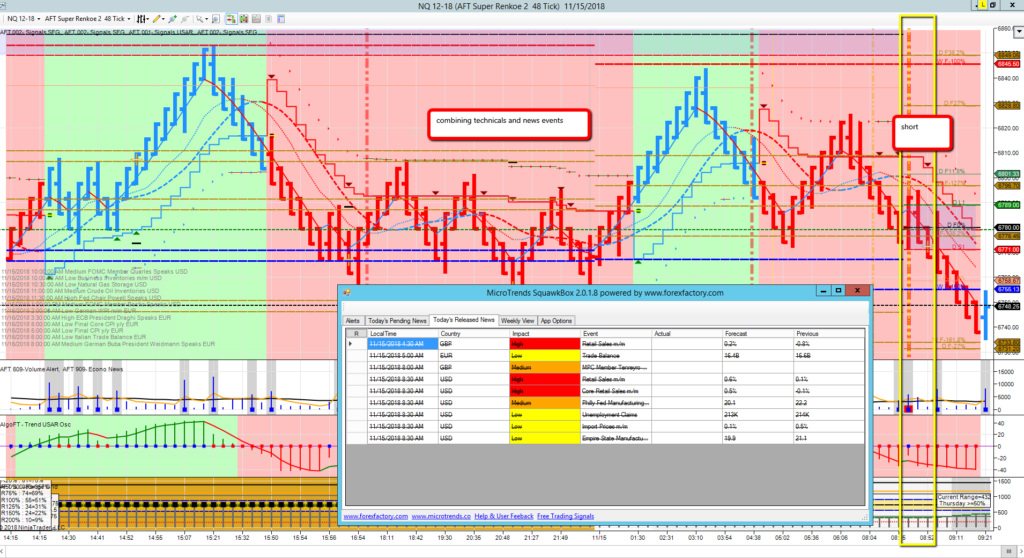Select the red High impact cell for GBR
1024x558 pixels.
click(545, 344)
